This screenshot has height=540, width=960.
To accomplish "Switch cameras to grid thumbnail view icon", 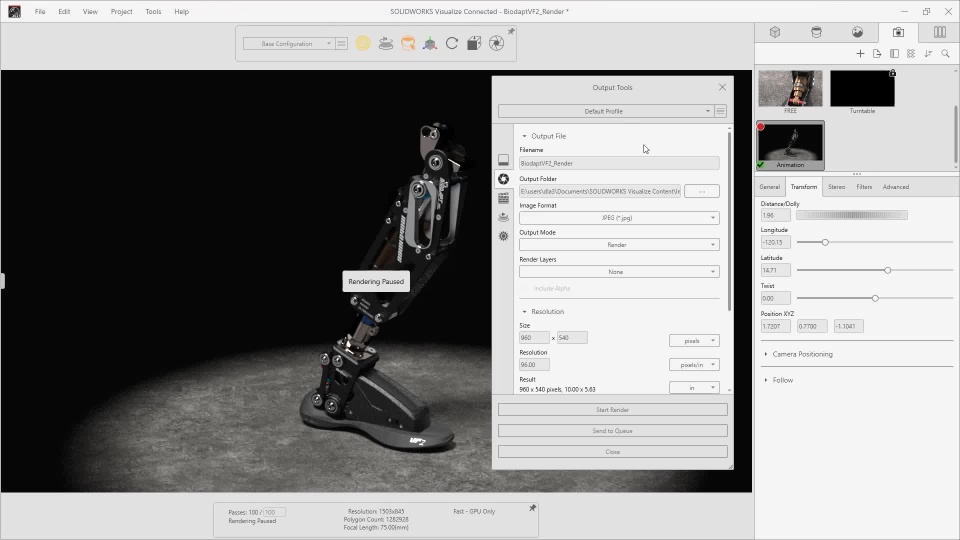I will pos(911,54).
